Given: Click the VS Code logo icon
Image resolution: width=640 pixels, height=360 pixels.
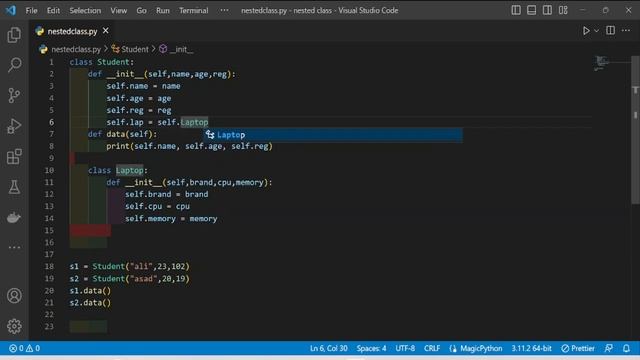Looking at the screenshot, I should pyautogui.click(x=11, y=10).
